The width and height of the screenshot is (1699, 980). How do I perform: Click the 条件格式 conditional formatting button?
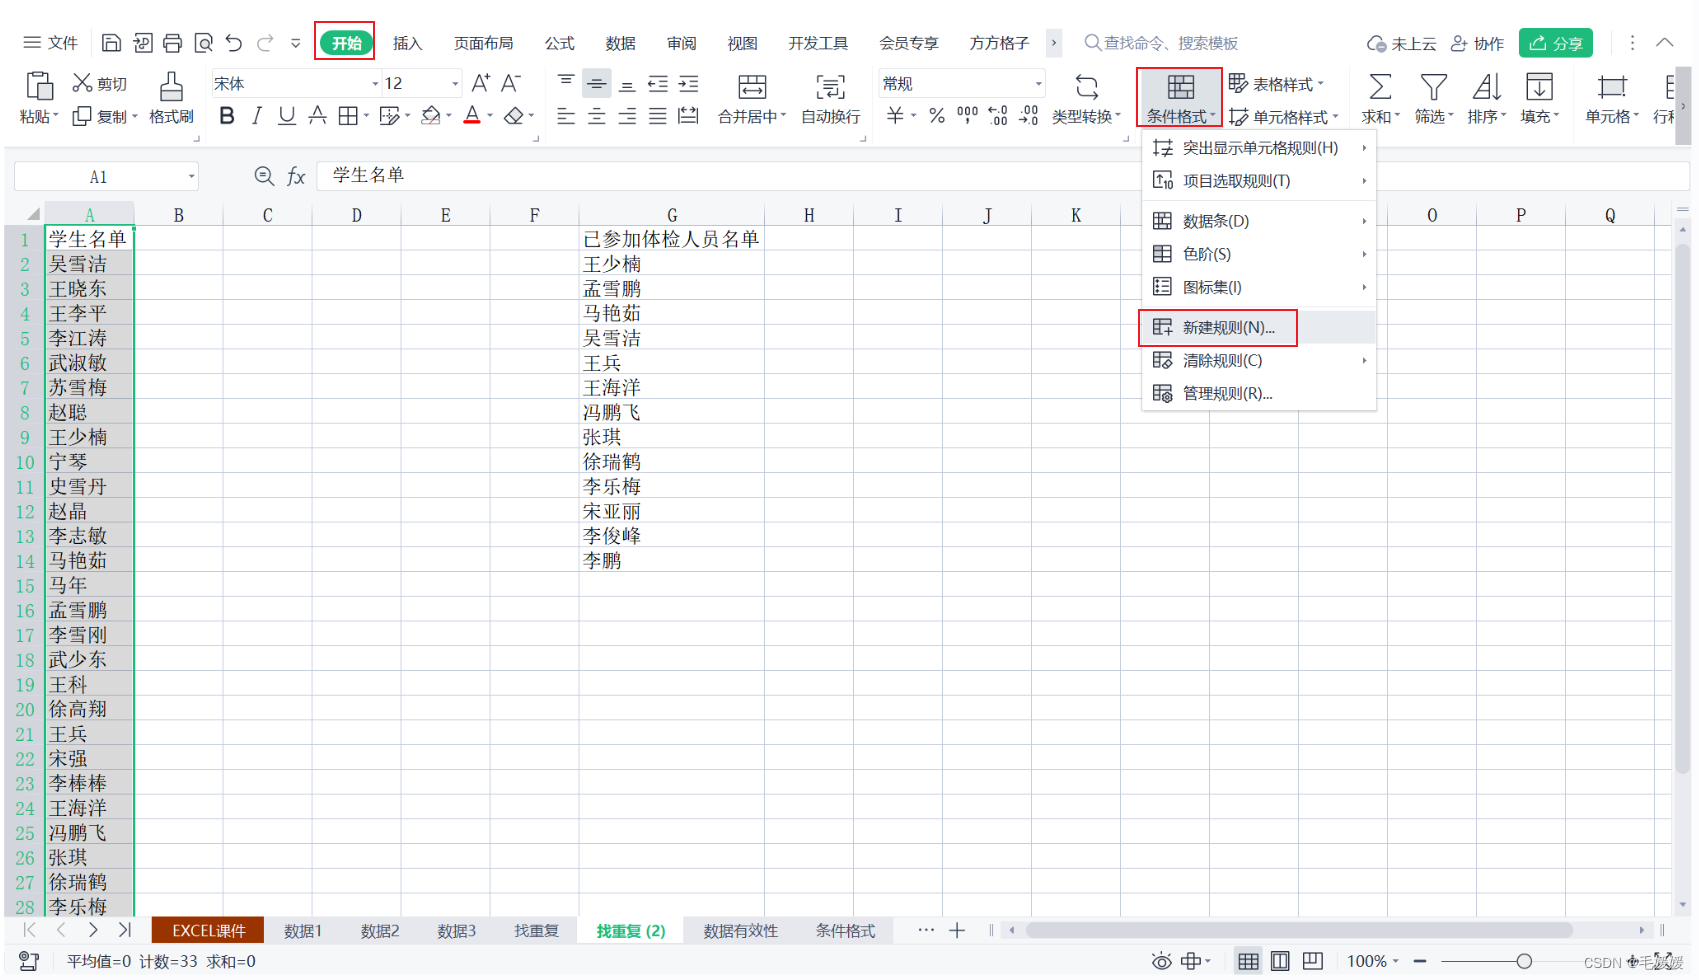pyautogui.click(x=1180, y=98)
